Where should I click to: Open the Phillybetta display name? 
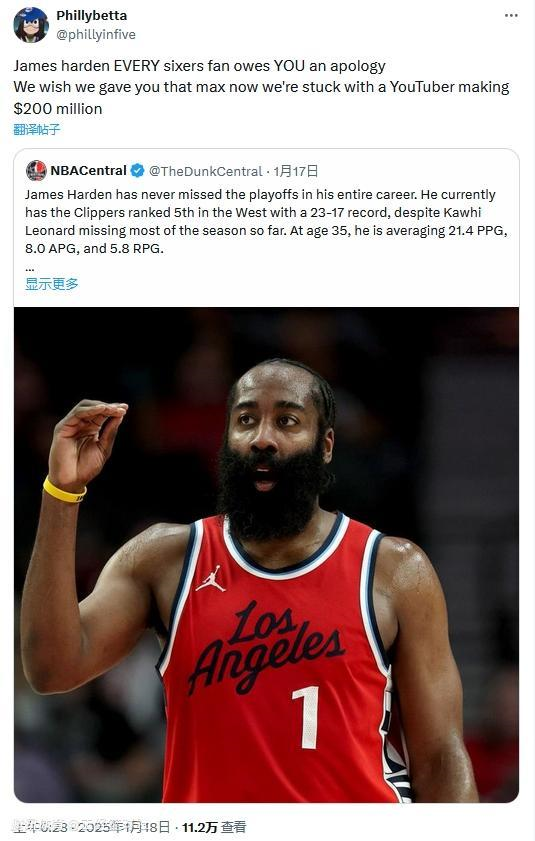[x=92, y=16]
